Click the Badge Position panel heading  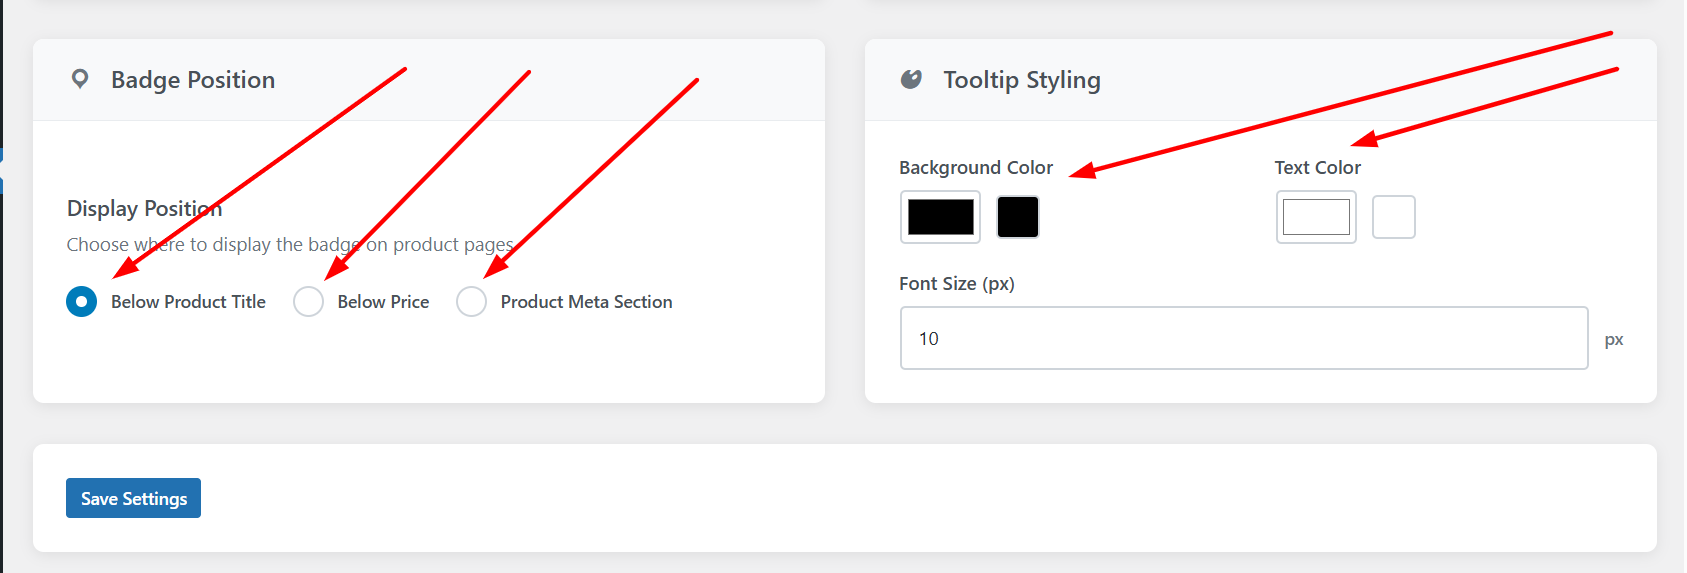193,80
